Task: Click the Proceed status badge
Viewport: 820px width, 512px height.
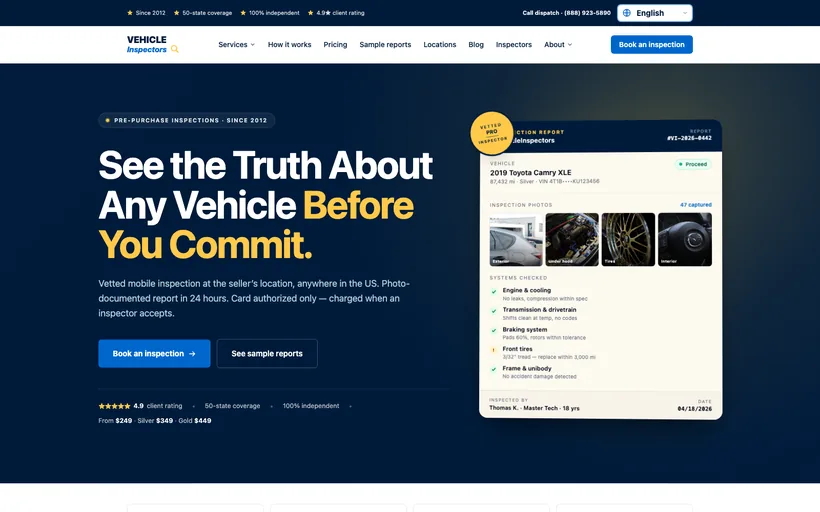Action: coord(693,164)
